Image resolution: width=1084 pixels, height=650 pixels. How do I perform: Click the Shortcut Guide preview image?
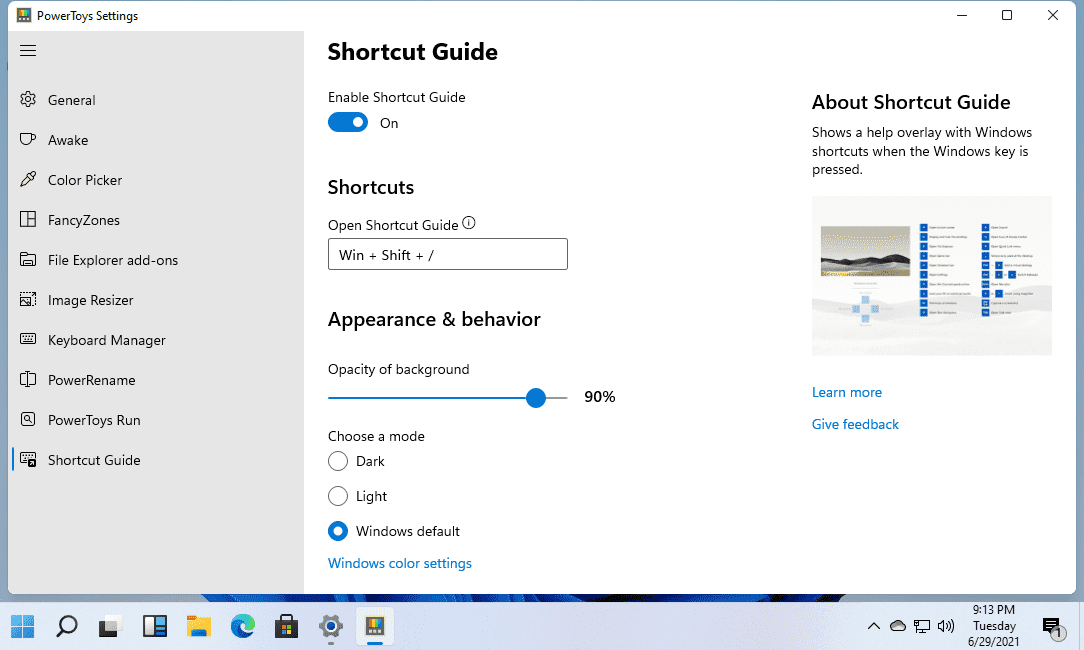(932, 276)
